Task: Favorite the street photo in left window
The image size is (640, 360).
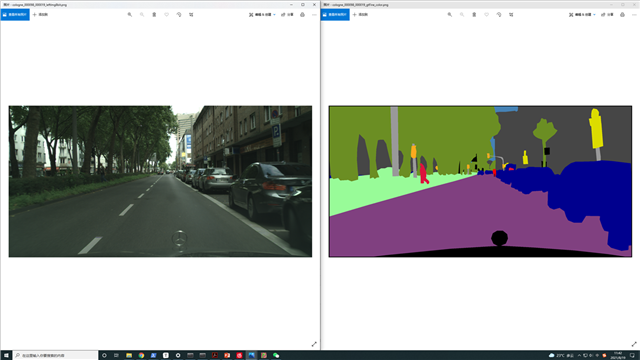Action: [x=167, y=15]
